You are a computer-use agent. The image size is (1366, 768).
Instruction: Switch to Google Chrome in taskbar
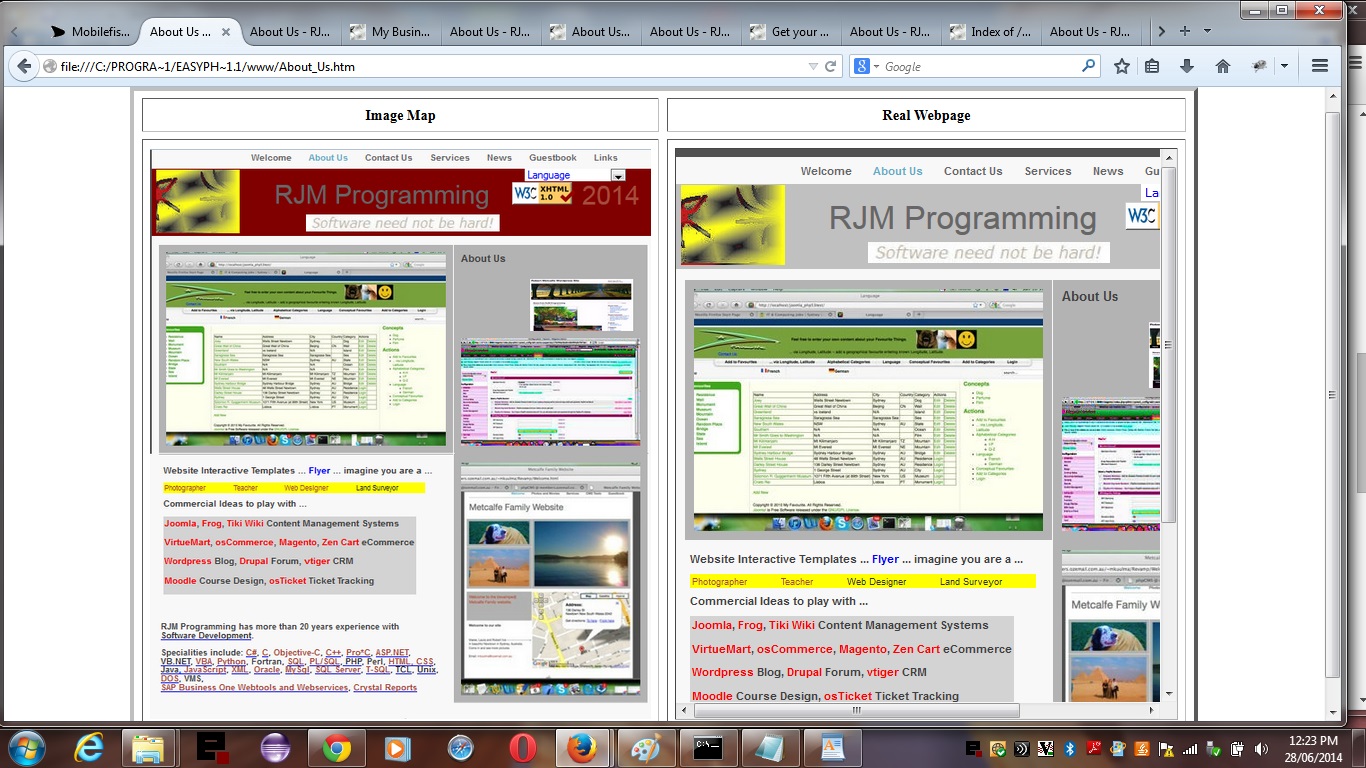point(336,747)
